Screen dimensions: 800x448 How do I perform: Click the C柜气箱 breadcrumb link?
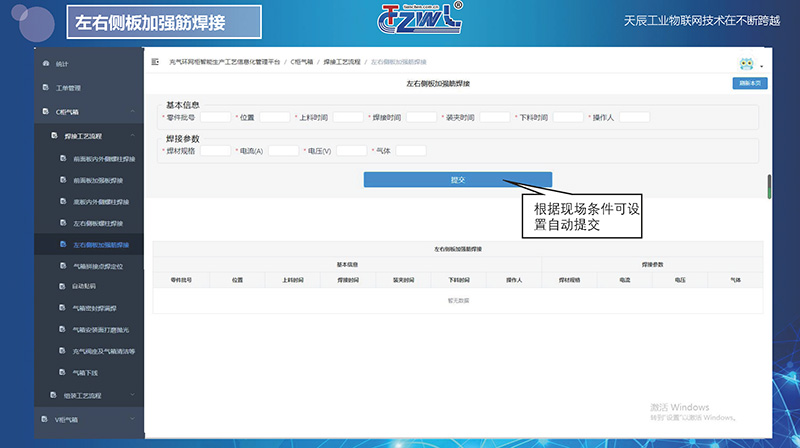click(x=302, y=62)
